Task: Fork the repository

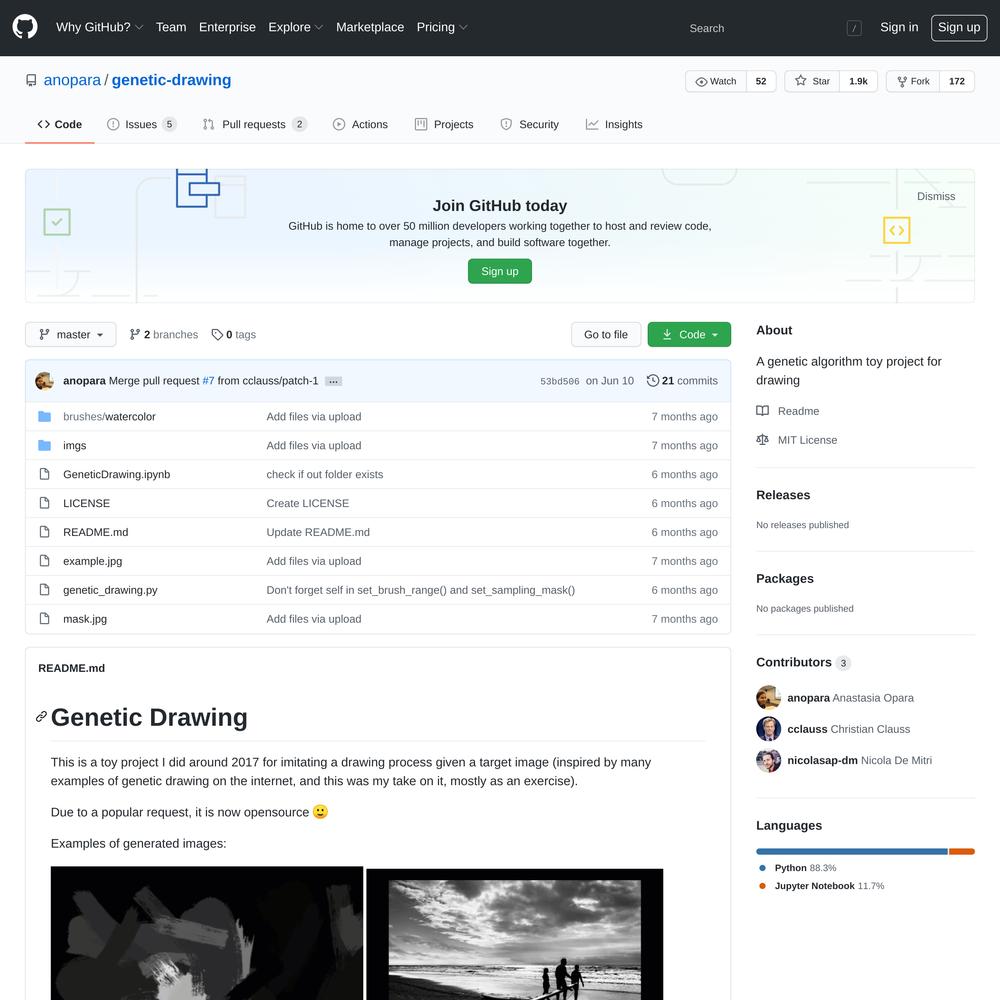Action: [913, 81]
